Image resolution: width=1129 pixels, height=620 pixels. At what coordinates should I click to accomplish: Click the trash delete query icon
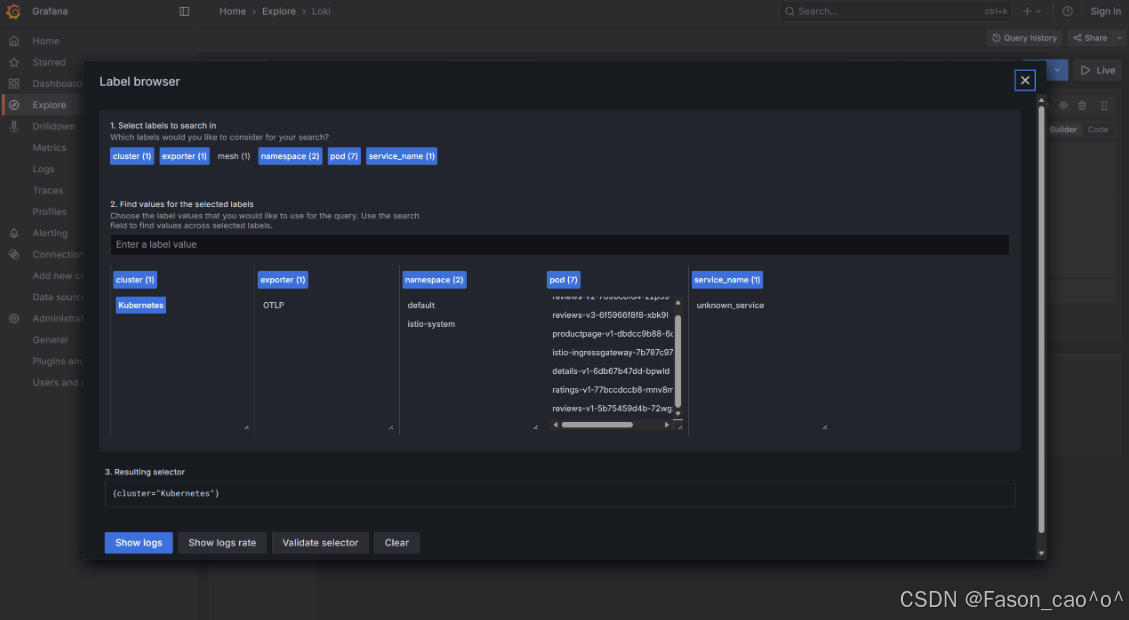(x=1082, y=105)
